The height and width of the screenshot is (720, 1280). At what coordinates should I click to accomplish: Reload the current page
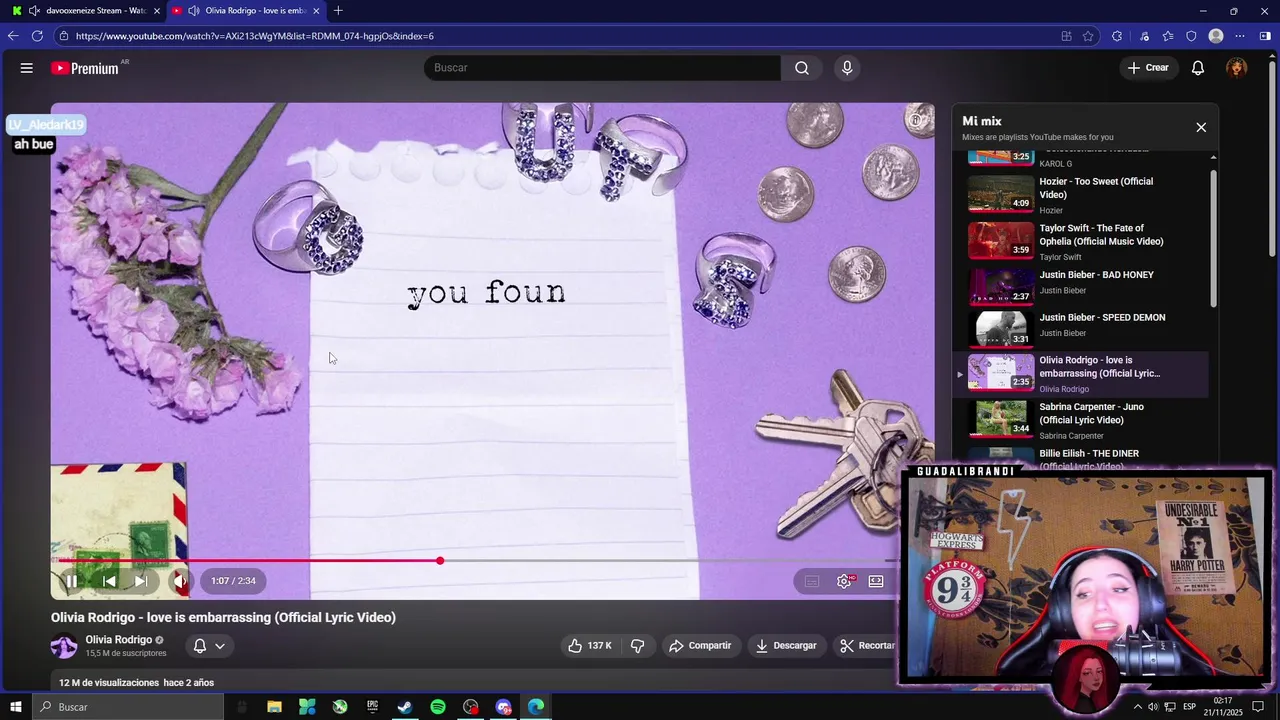point(37,36)
